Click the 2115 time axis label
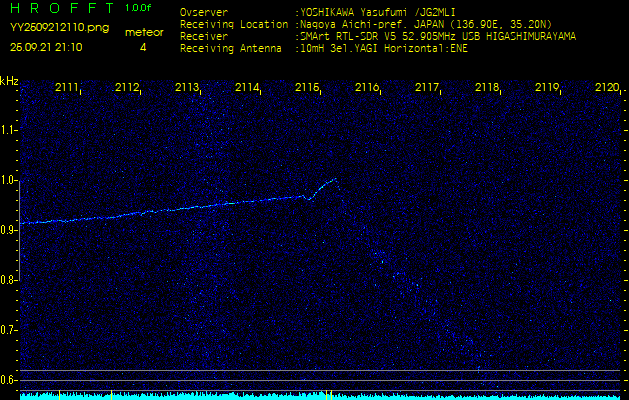Screen dimensions: 629x400 pos(306,87)
